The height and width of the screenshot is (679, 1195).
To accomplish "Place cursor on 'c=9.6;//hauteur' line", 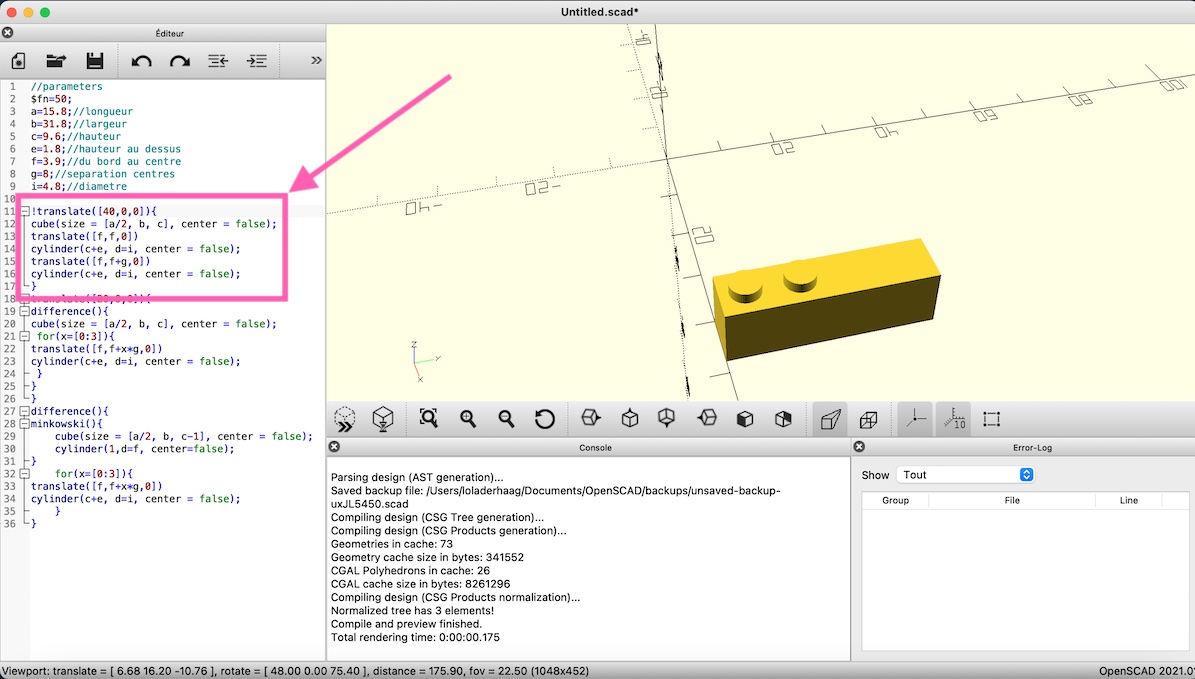I will tap(75, 136).
